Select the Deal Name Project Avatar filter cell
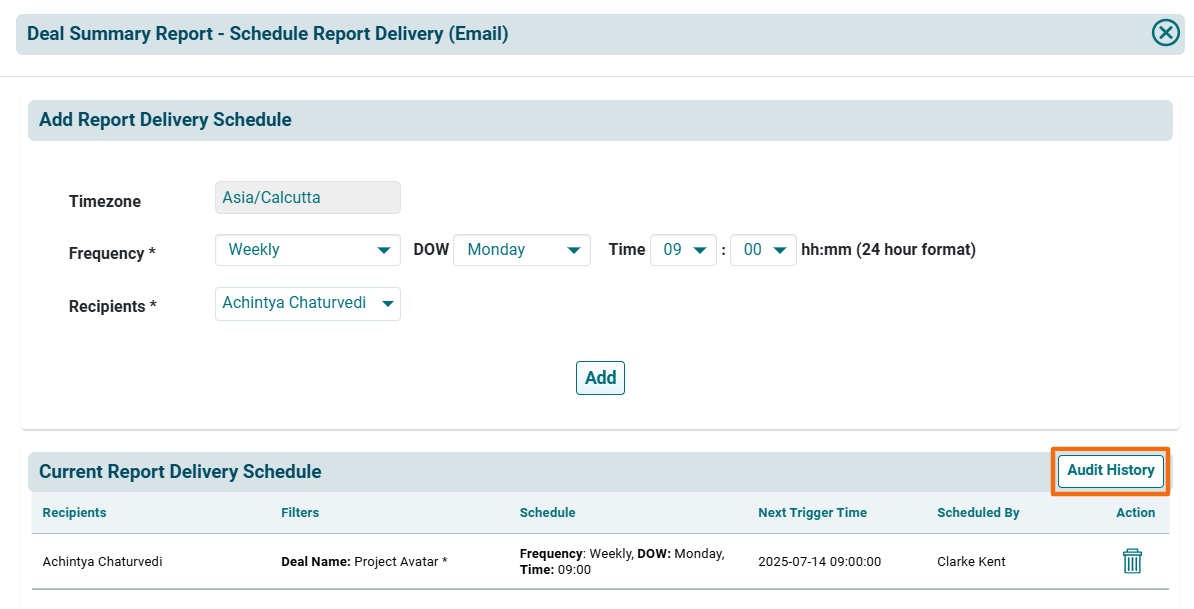 [364, 562]
